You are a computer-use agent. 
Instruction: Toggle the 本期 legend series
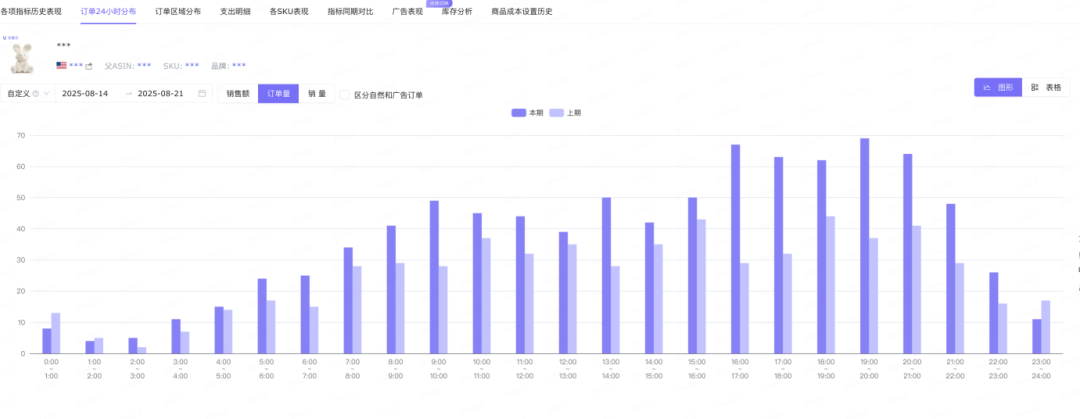point(528,112)
